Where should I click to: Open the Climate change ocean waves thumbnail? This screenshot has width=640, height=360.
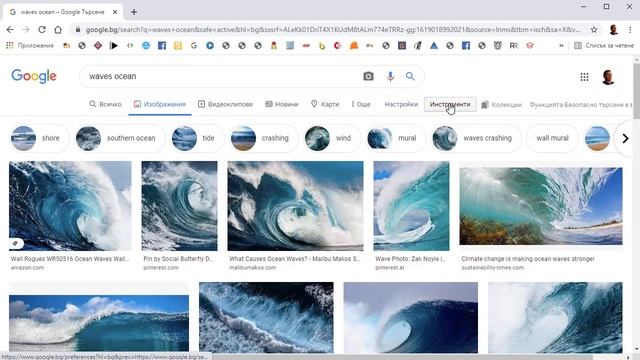541,206
